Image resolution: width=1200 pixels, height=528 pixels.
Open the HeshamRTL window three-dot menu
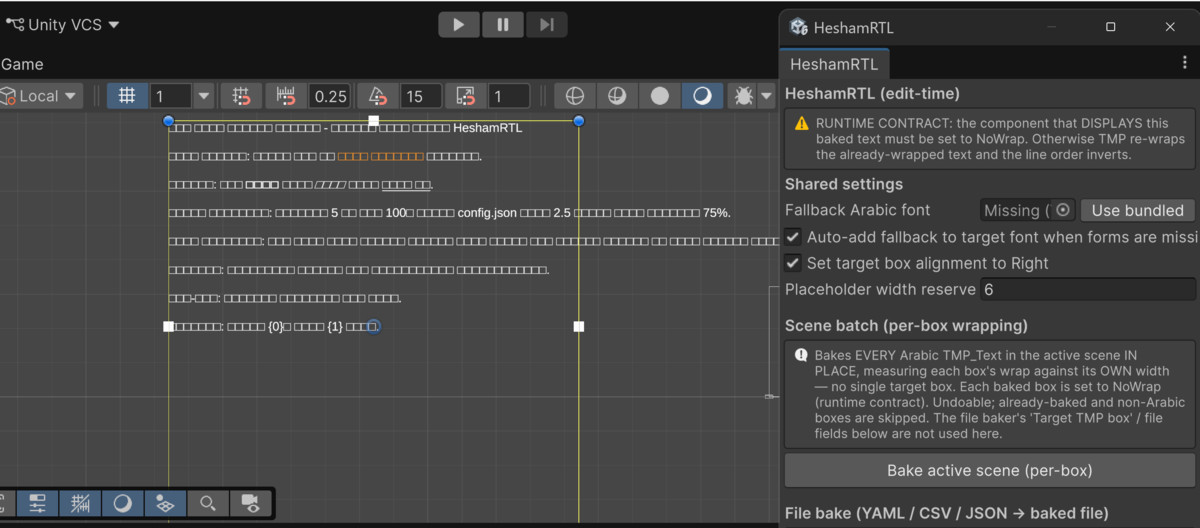click(x=1185, y=62)
